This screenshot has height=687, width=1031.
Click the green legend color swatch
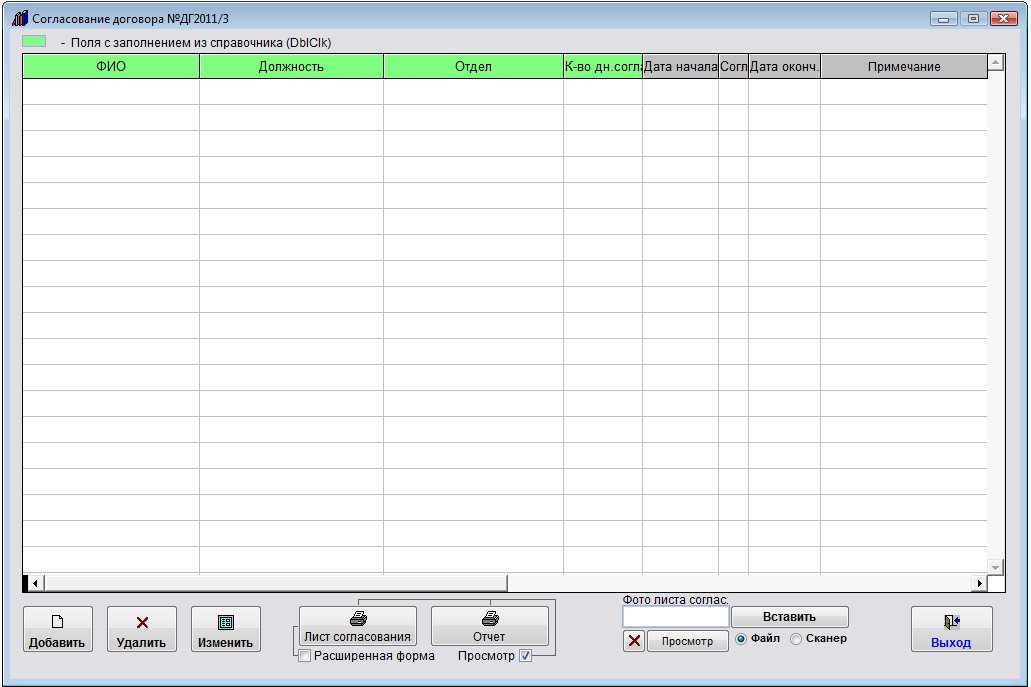coord(34,41)
